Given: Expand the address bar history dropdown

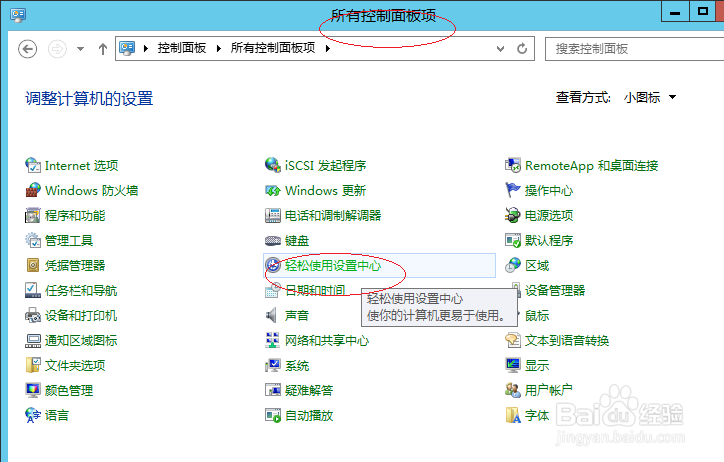Looking at the screenshot, I should (500, 48).
